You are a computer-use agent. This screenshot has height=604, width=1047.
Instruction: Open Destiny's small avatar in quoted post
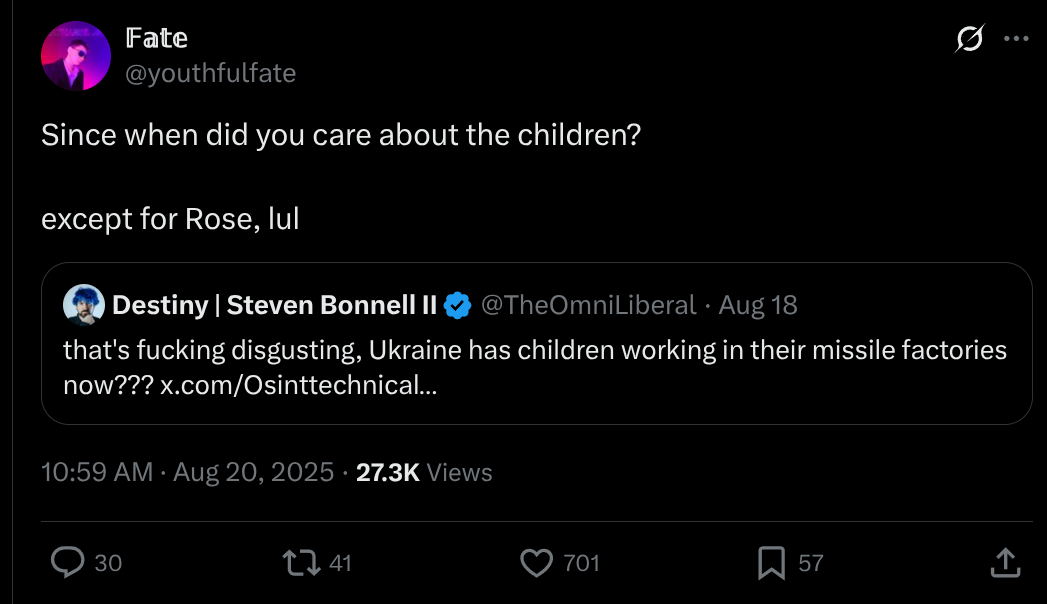[83, 305]
